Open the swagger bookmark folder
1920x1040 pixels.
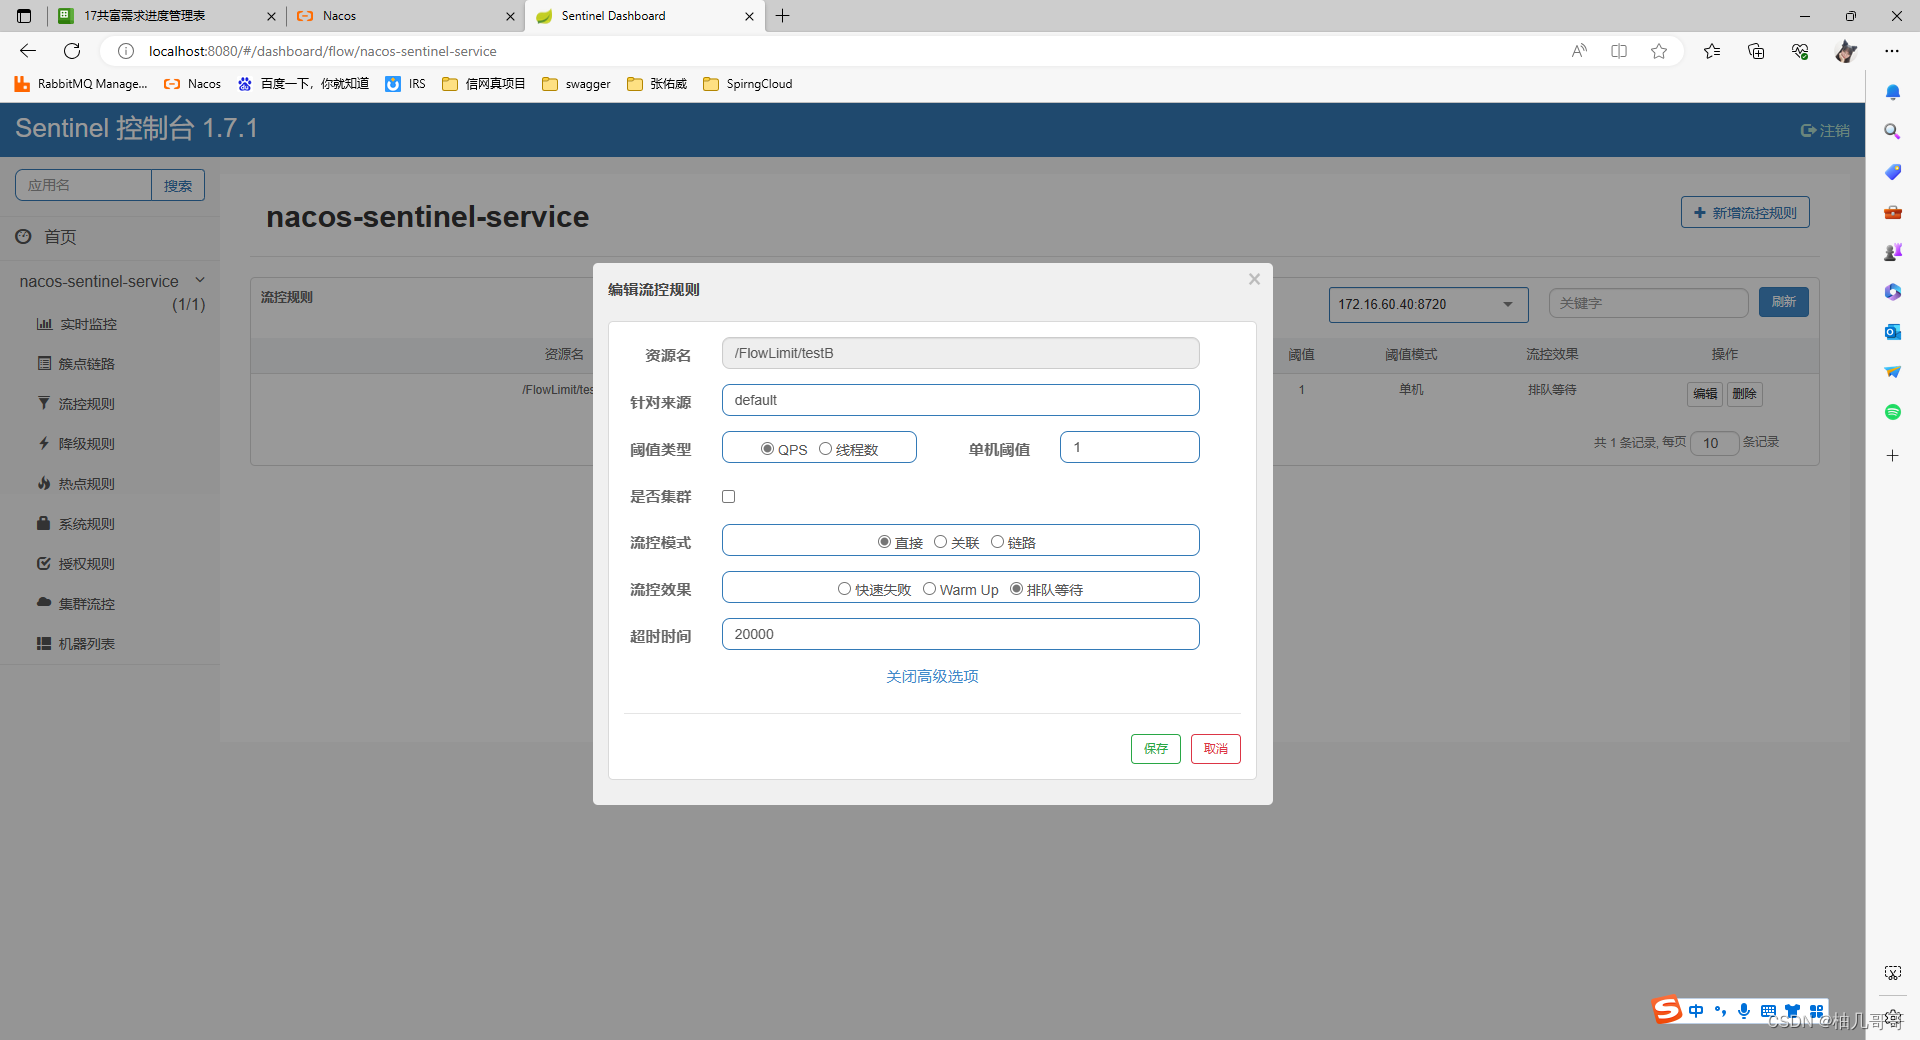(x=576, y=84)
